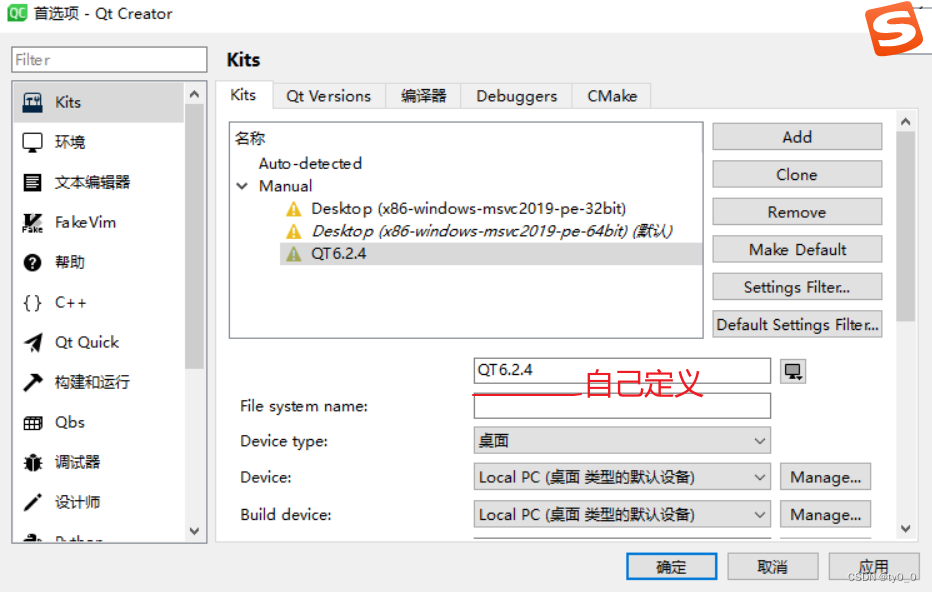Click the sidebar vertical scrollbar thumb
The height and width of the screenshot is (592, 932).
tap(194, 237)
